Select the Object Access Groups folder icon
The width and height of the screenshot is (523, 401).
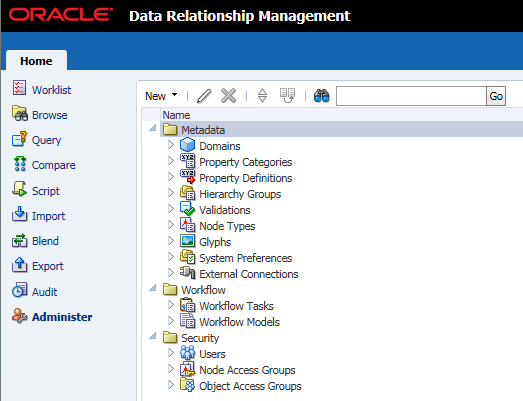click(187, 384)
